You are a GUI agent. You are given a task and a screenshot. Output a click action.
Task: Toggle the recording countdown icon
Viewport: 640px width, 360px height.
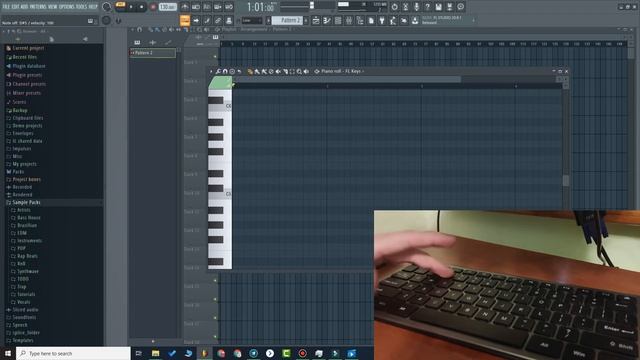tap(207, 7)
